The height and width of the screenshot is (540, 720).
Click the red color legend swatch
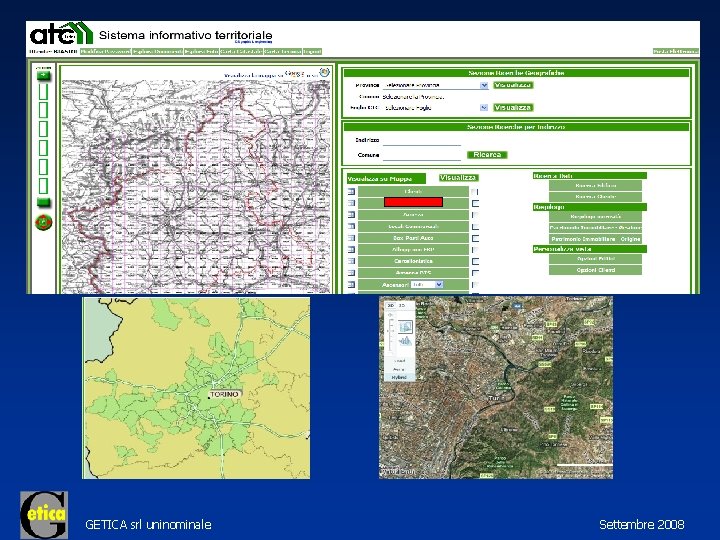tap(413, 202)
